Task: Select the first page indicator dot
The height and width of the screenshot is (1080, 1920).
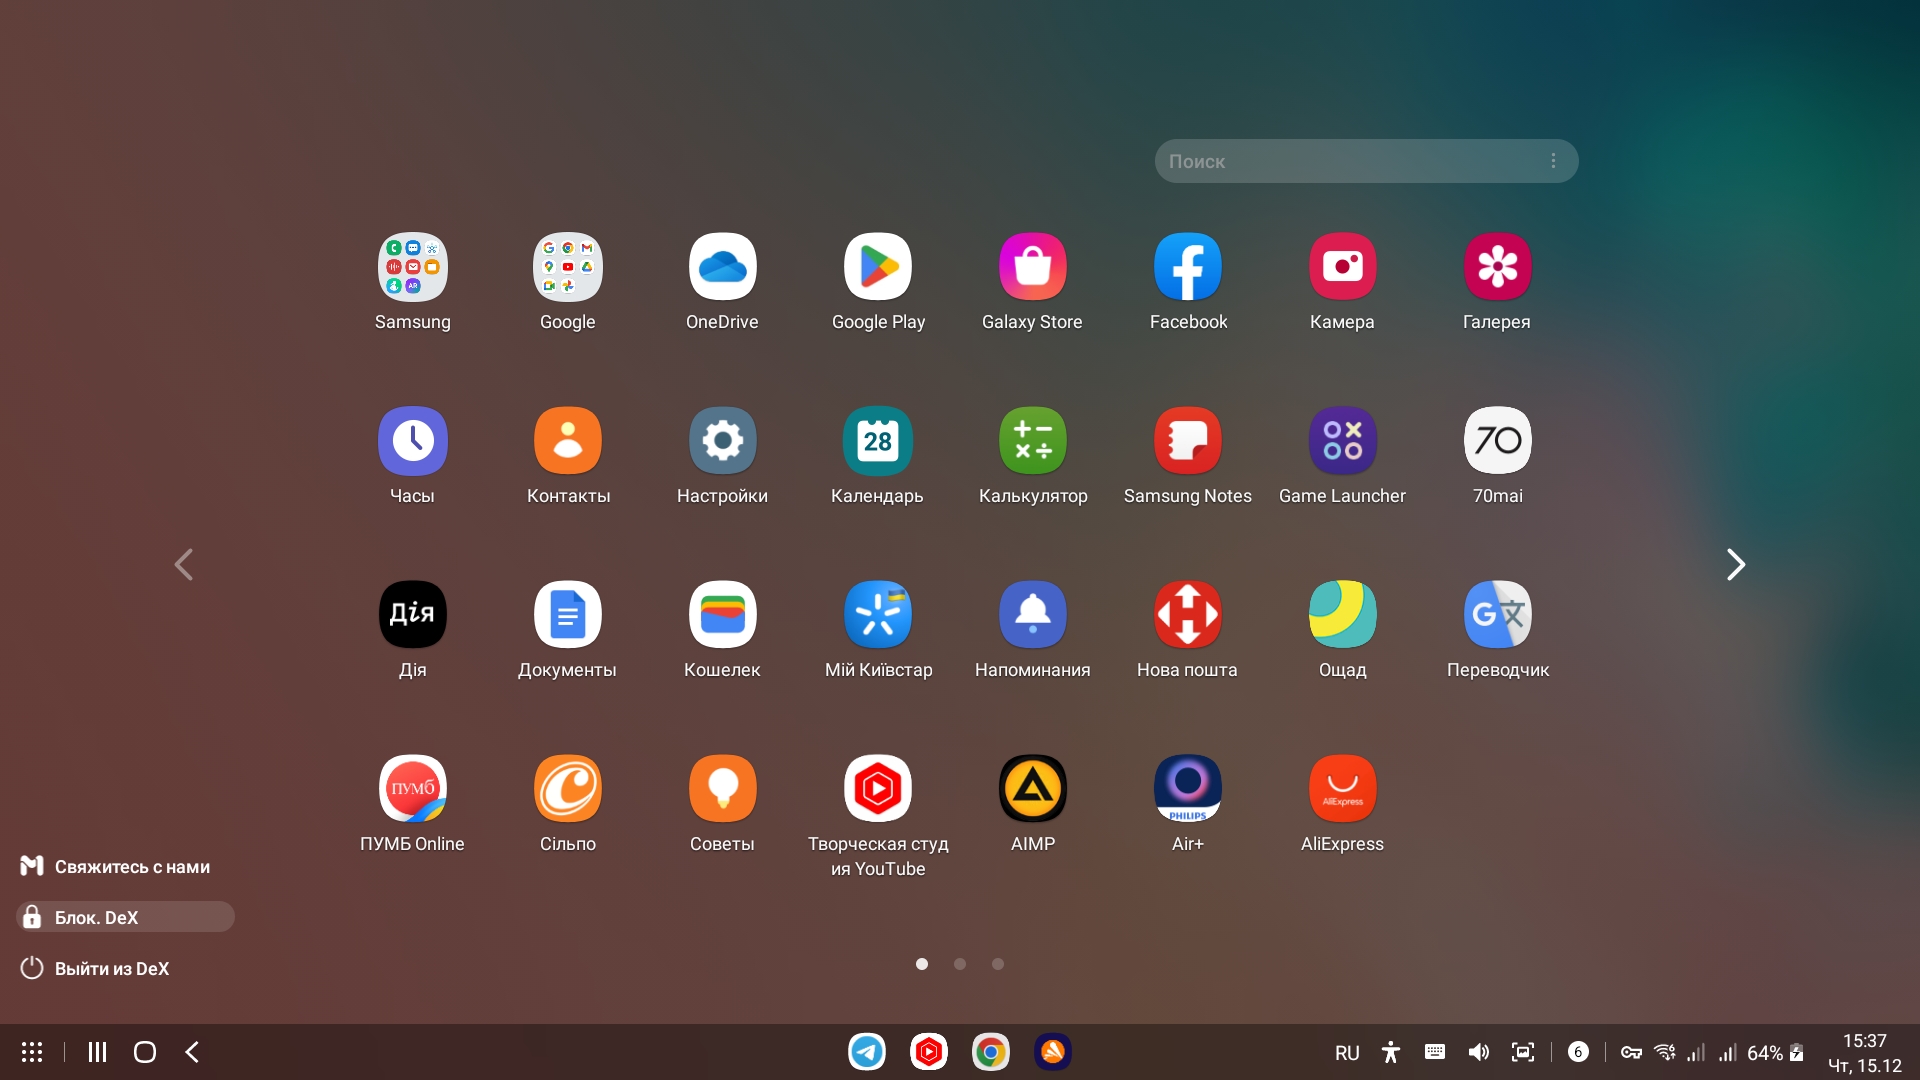Action: [922, 964]
